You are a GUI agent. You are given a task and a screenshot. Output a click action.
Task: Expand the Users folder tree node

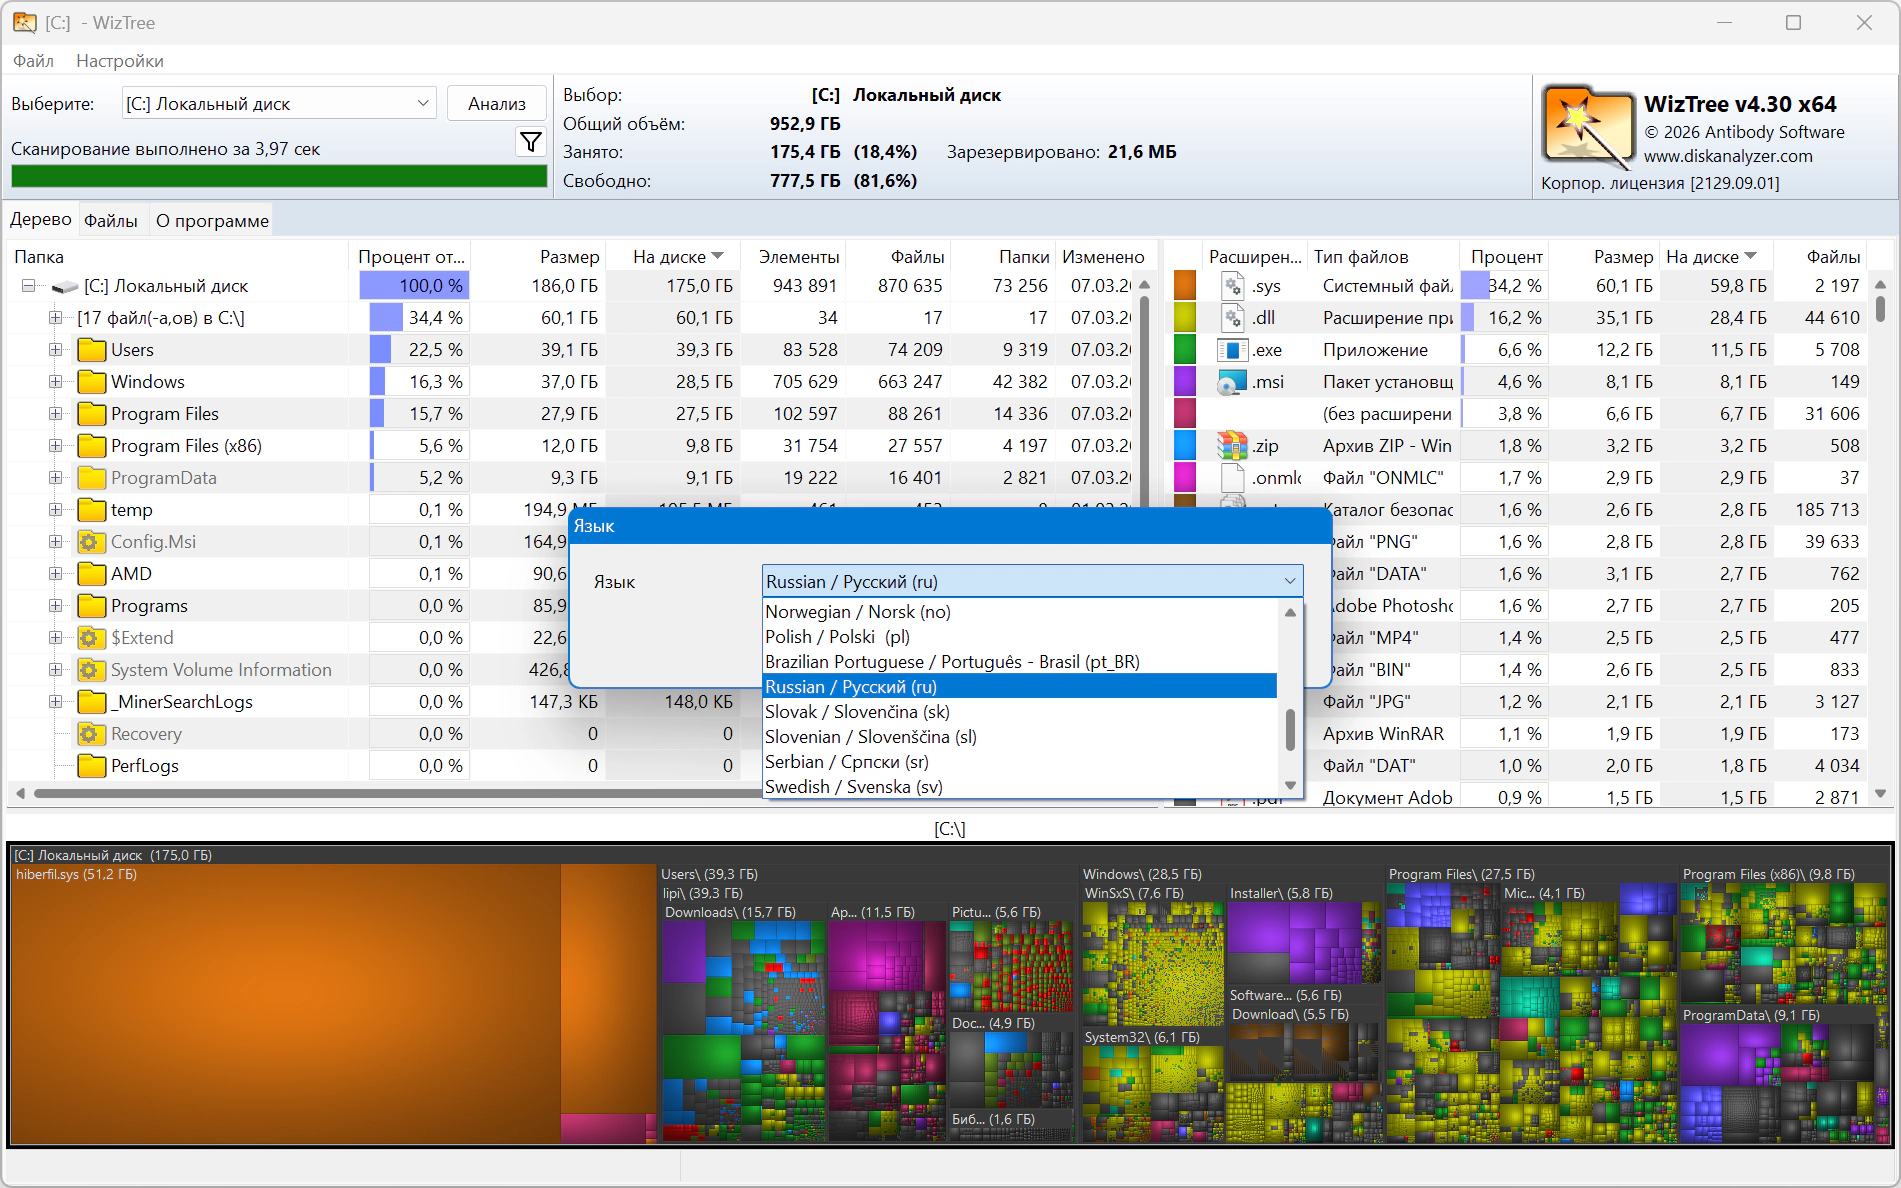(56, 350)
